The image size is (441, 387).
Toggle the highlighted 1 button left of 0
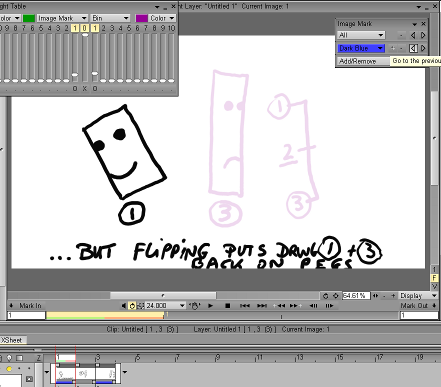click(x=75, y=28)
